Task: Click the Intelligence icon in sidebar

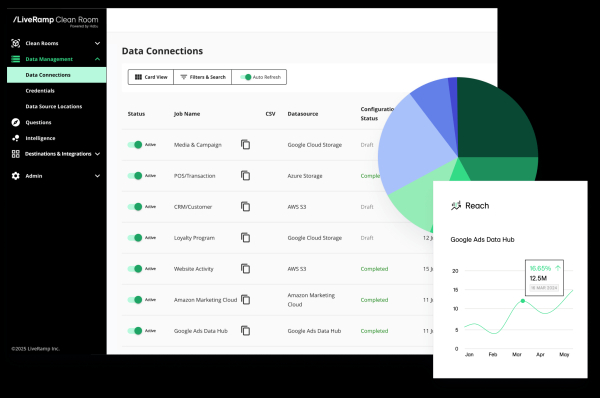Action: [16, 138]
